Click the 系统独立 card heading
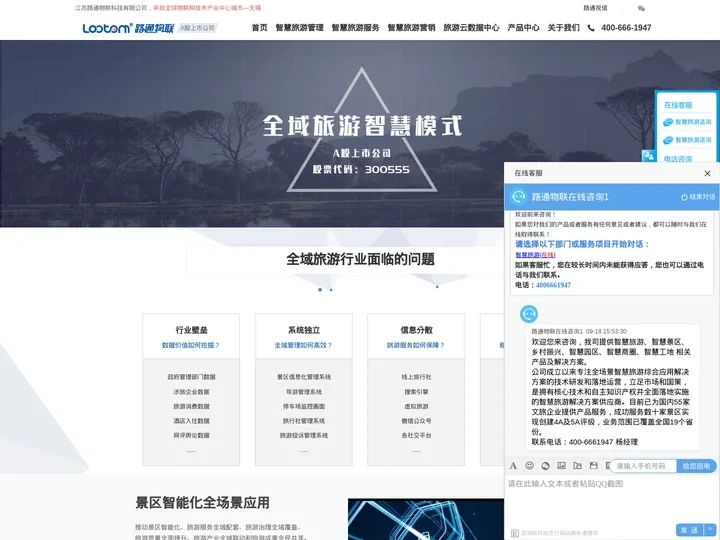The height and width of the screenshot is (540, 720). [304, 330]
